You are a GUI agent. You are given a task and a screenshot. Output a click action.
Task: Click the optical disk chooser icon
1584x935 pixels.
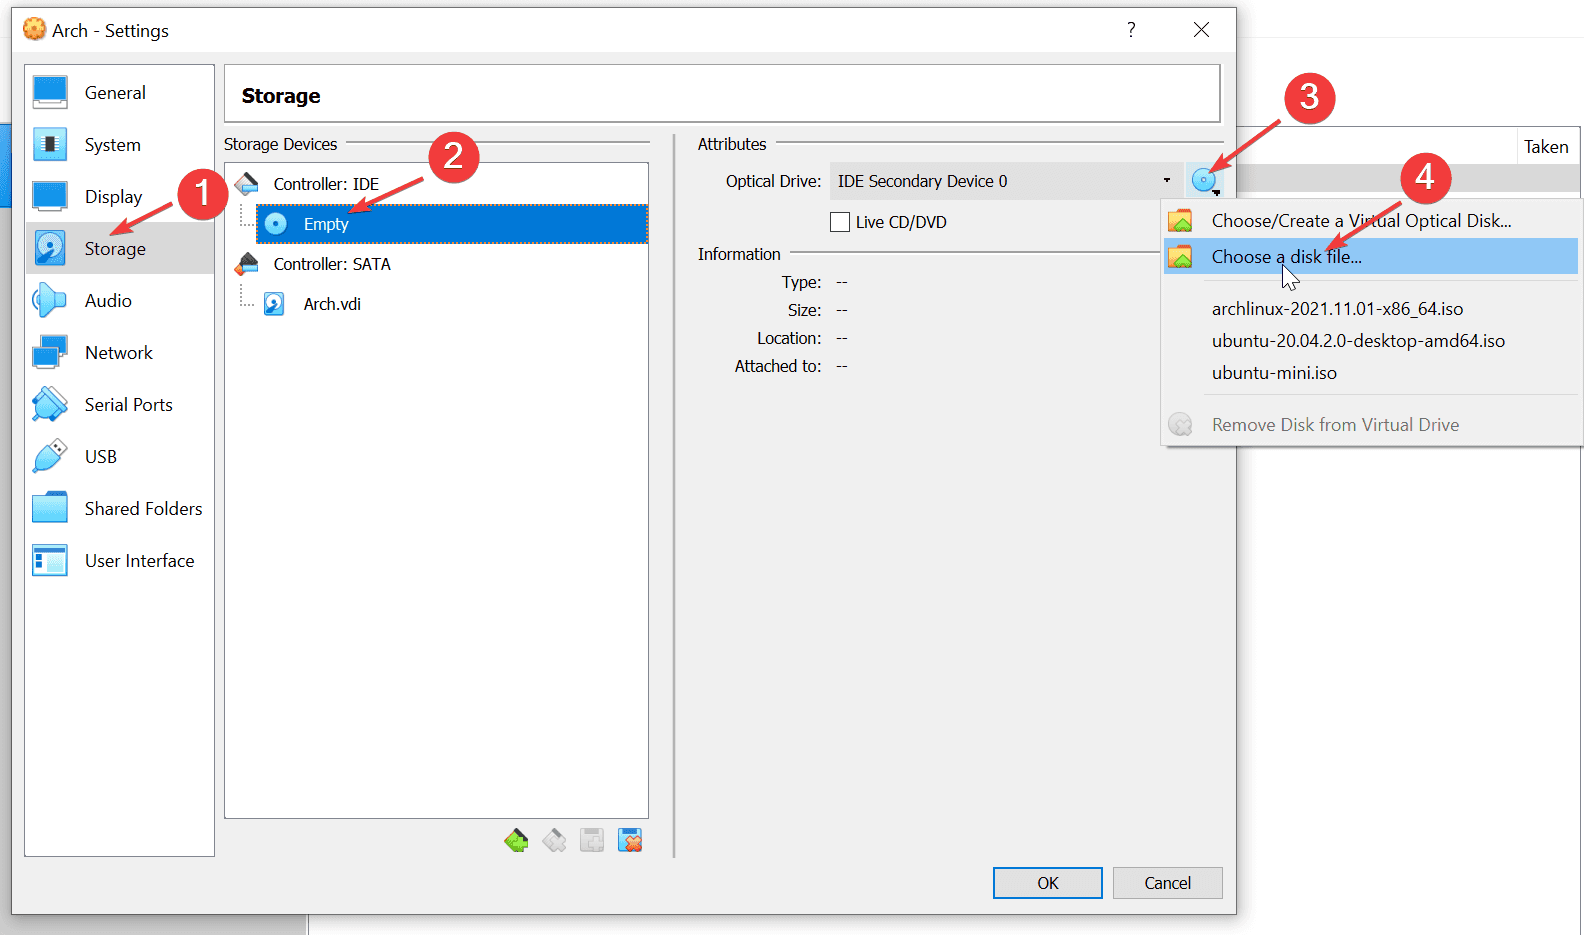pyautogui.click(x=1205, y=181)
